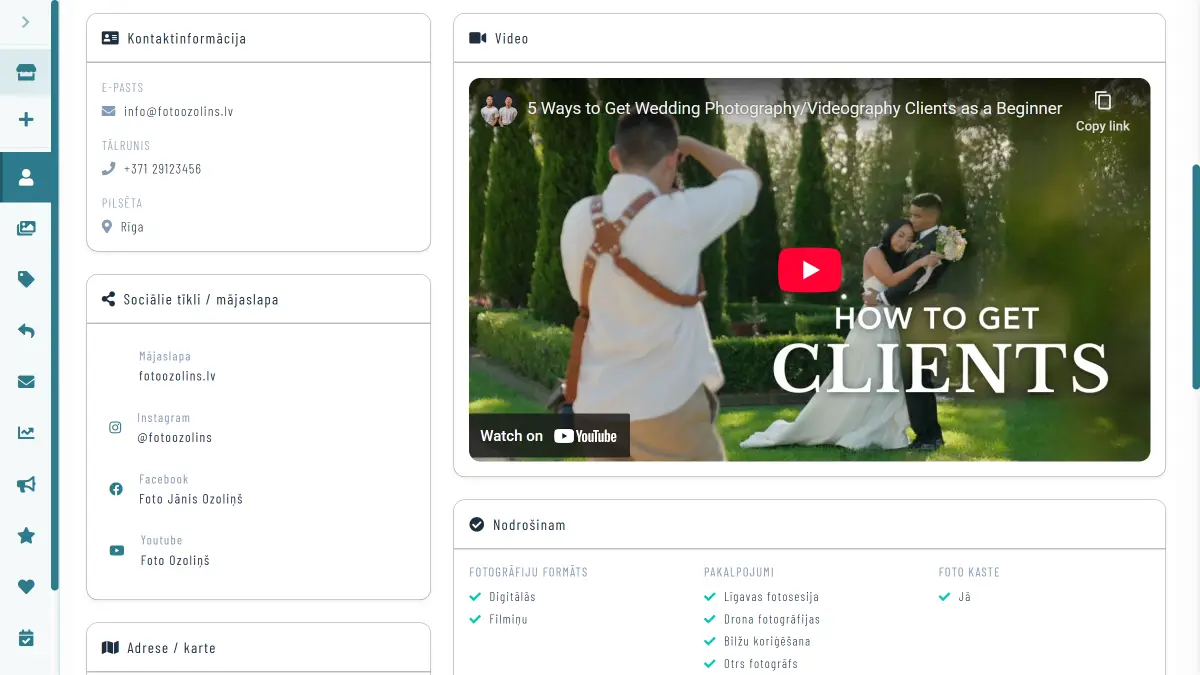Click the phone icon next to +371 29123456
Screen dimensions: 1200x675
tap(109, 169)
